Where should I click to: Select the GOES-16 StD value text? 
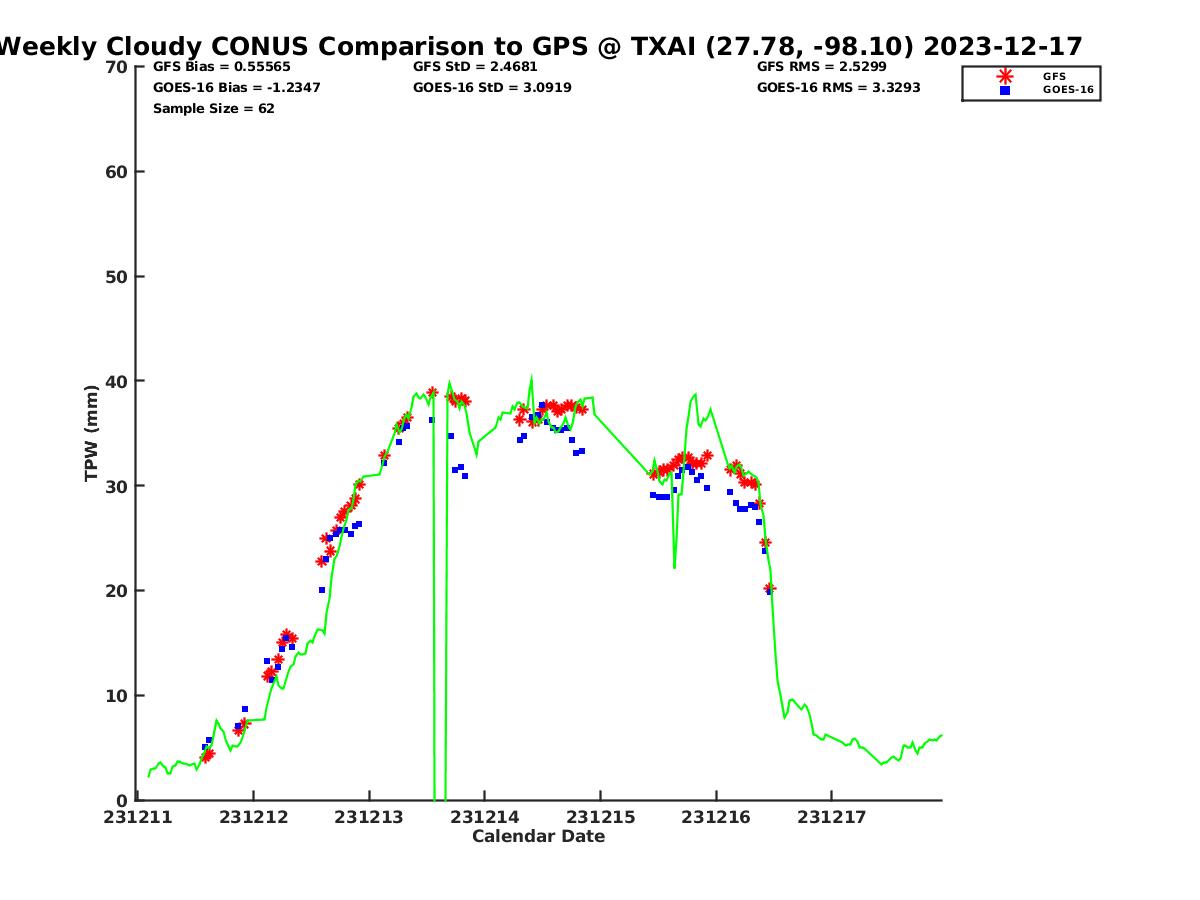[492, 87]
